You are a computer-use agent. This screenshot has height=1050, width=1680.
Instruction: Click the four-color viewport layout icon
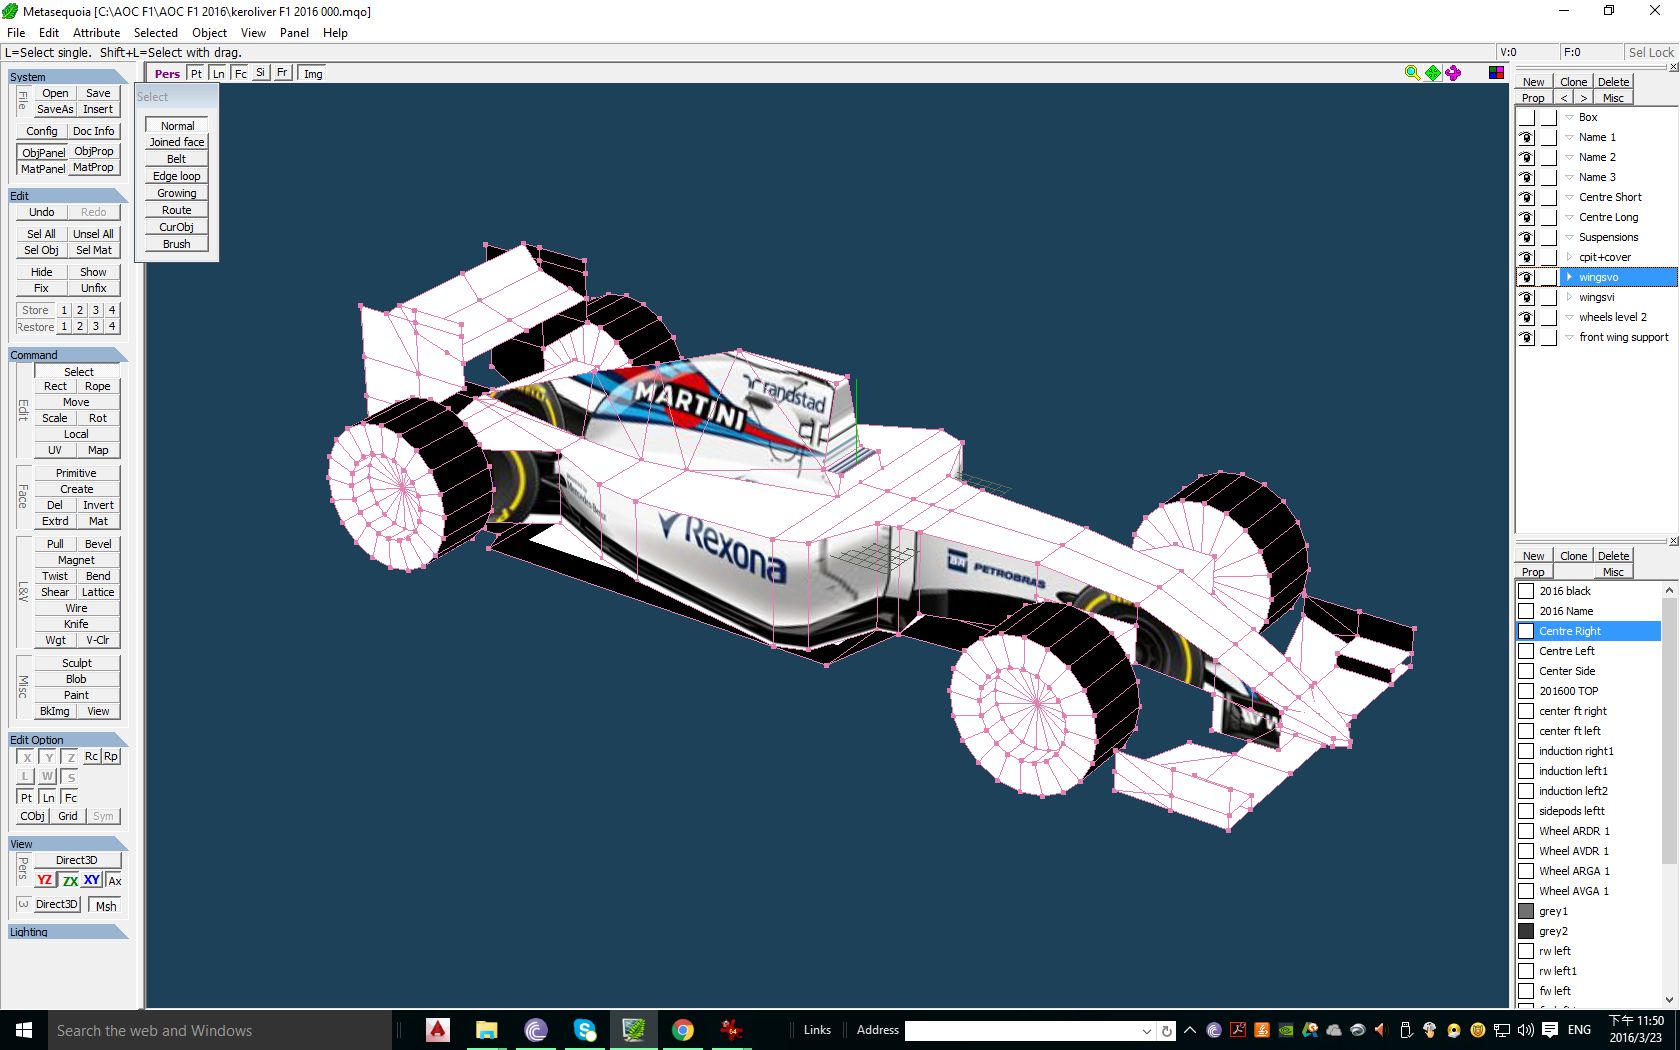(1496, 73)
